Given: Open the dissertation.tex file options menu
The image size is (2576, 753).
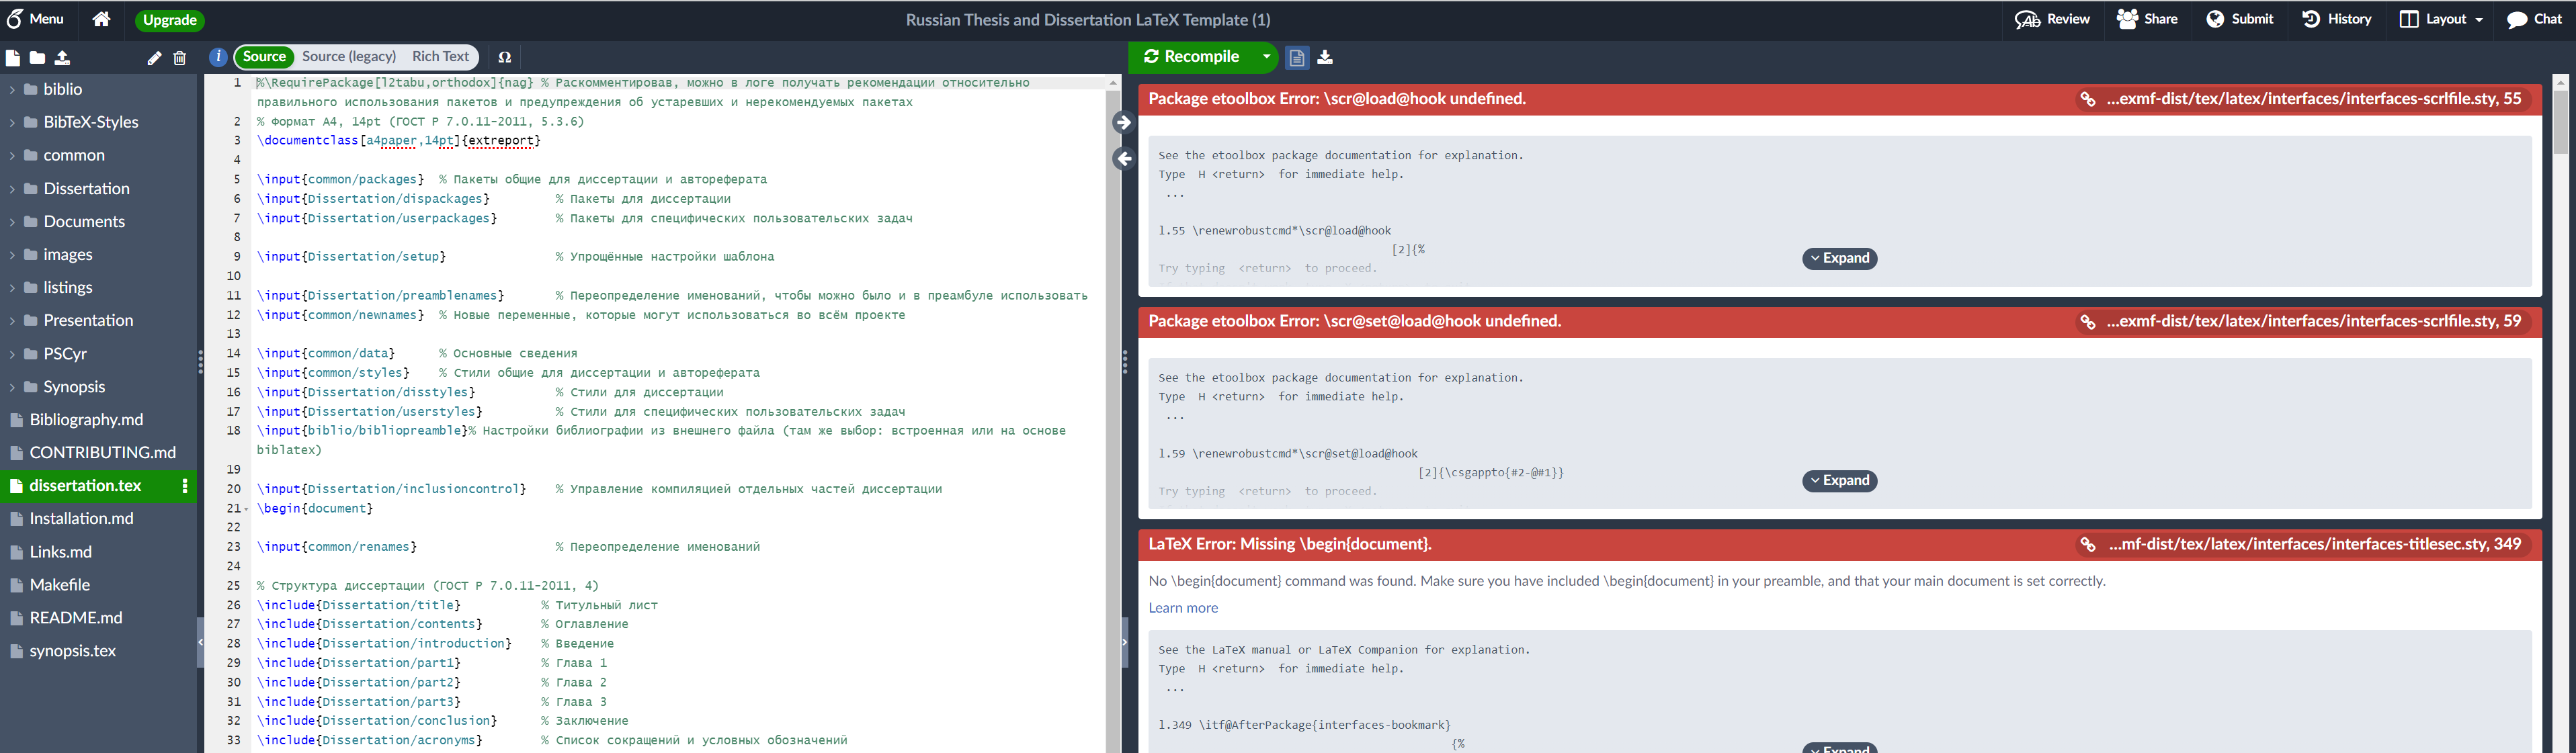Looking at the screenshot, I should pyautogui.click(x=185, y=486).
